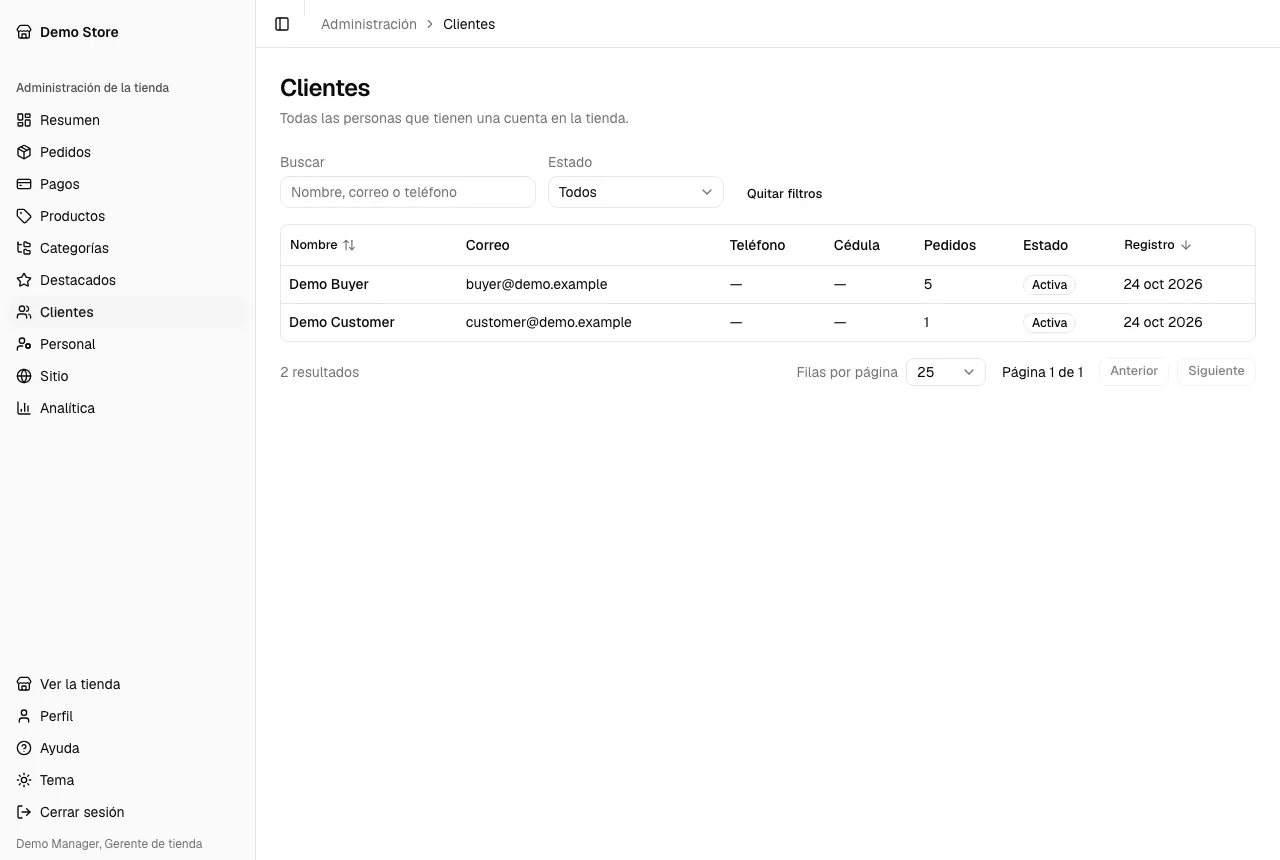
Task: Open the Pagos credit card icon
Action: click(24, 184)
